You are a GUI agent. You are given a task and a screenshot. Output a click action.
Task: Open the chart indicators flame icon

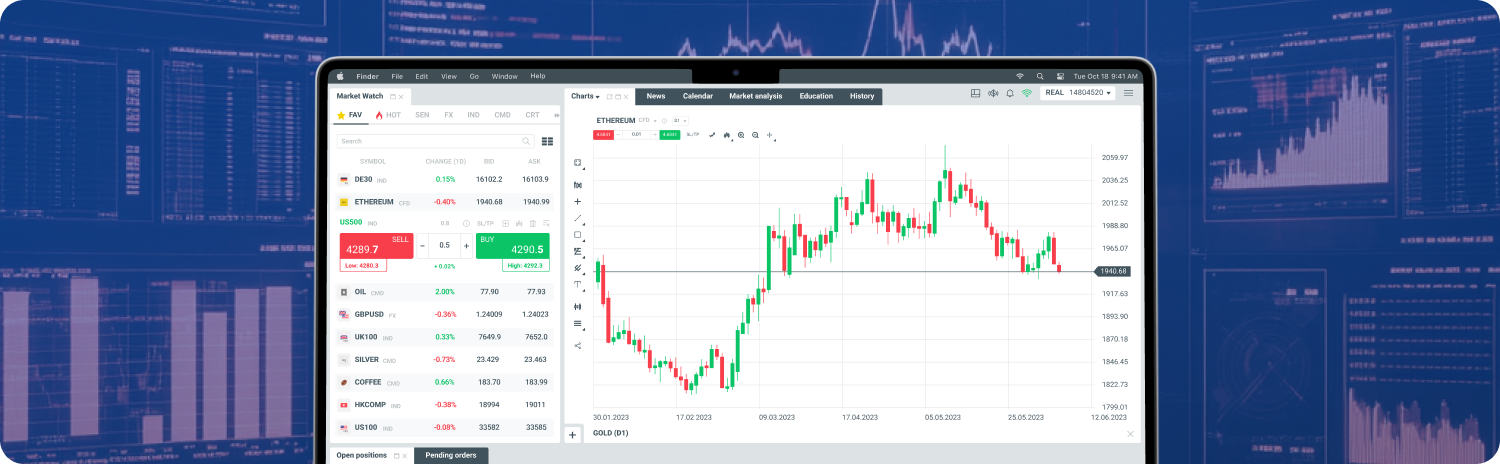tap(727, 134)
